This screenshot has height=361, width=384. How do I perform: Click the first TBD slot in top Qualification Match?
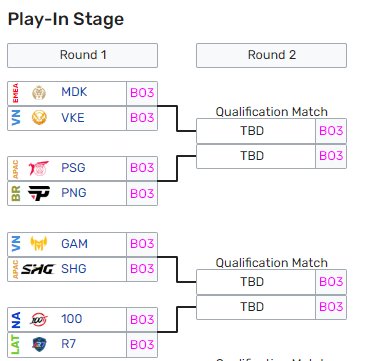coord(256,131)
